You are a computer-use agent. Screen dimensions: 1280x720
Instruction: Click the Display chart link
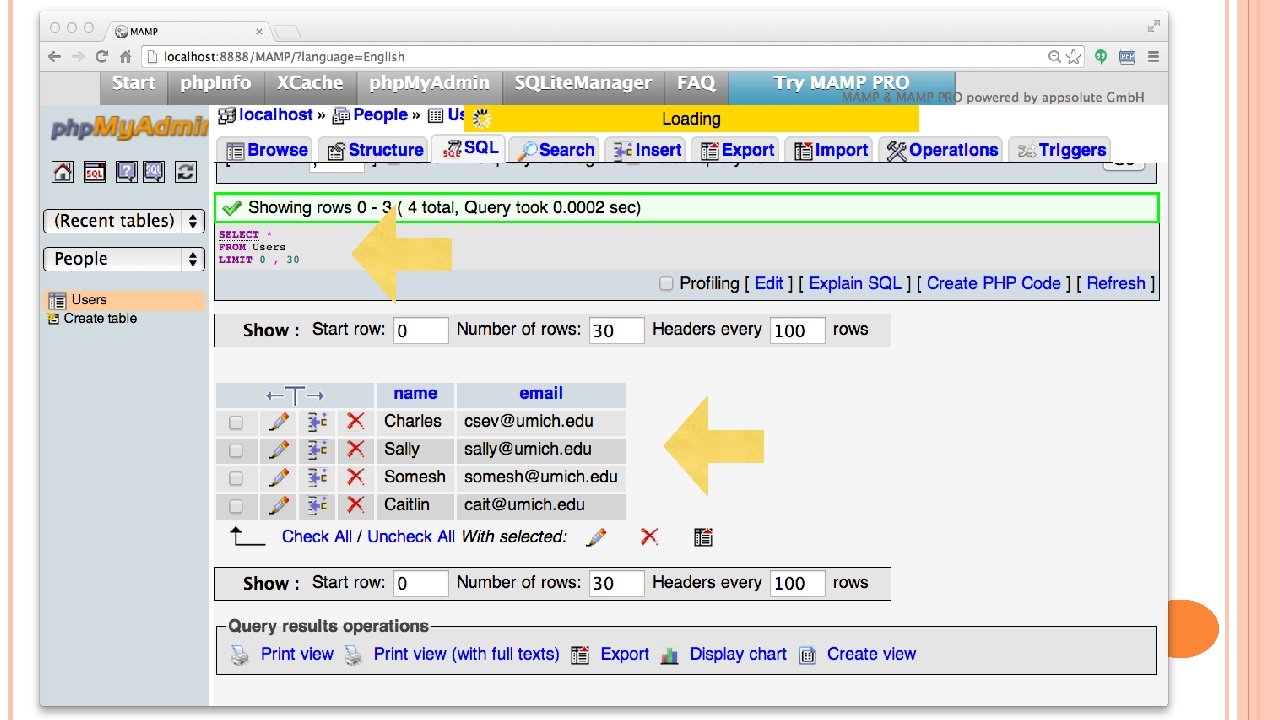point(738,654)
